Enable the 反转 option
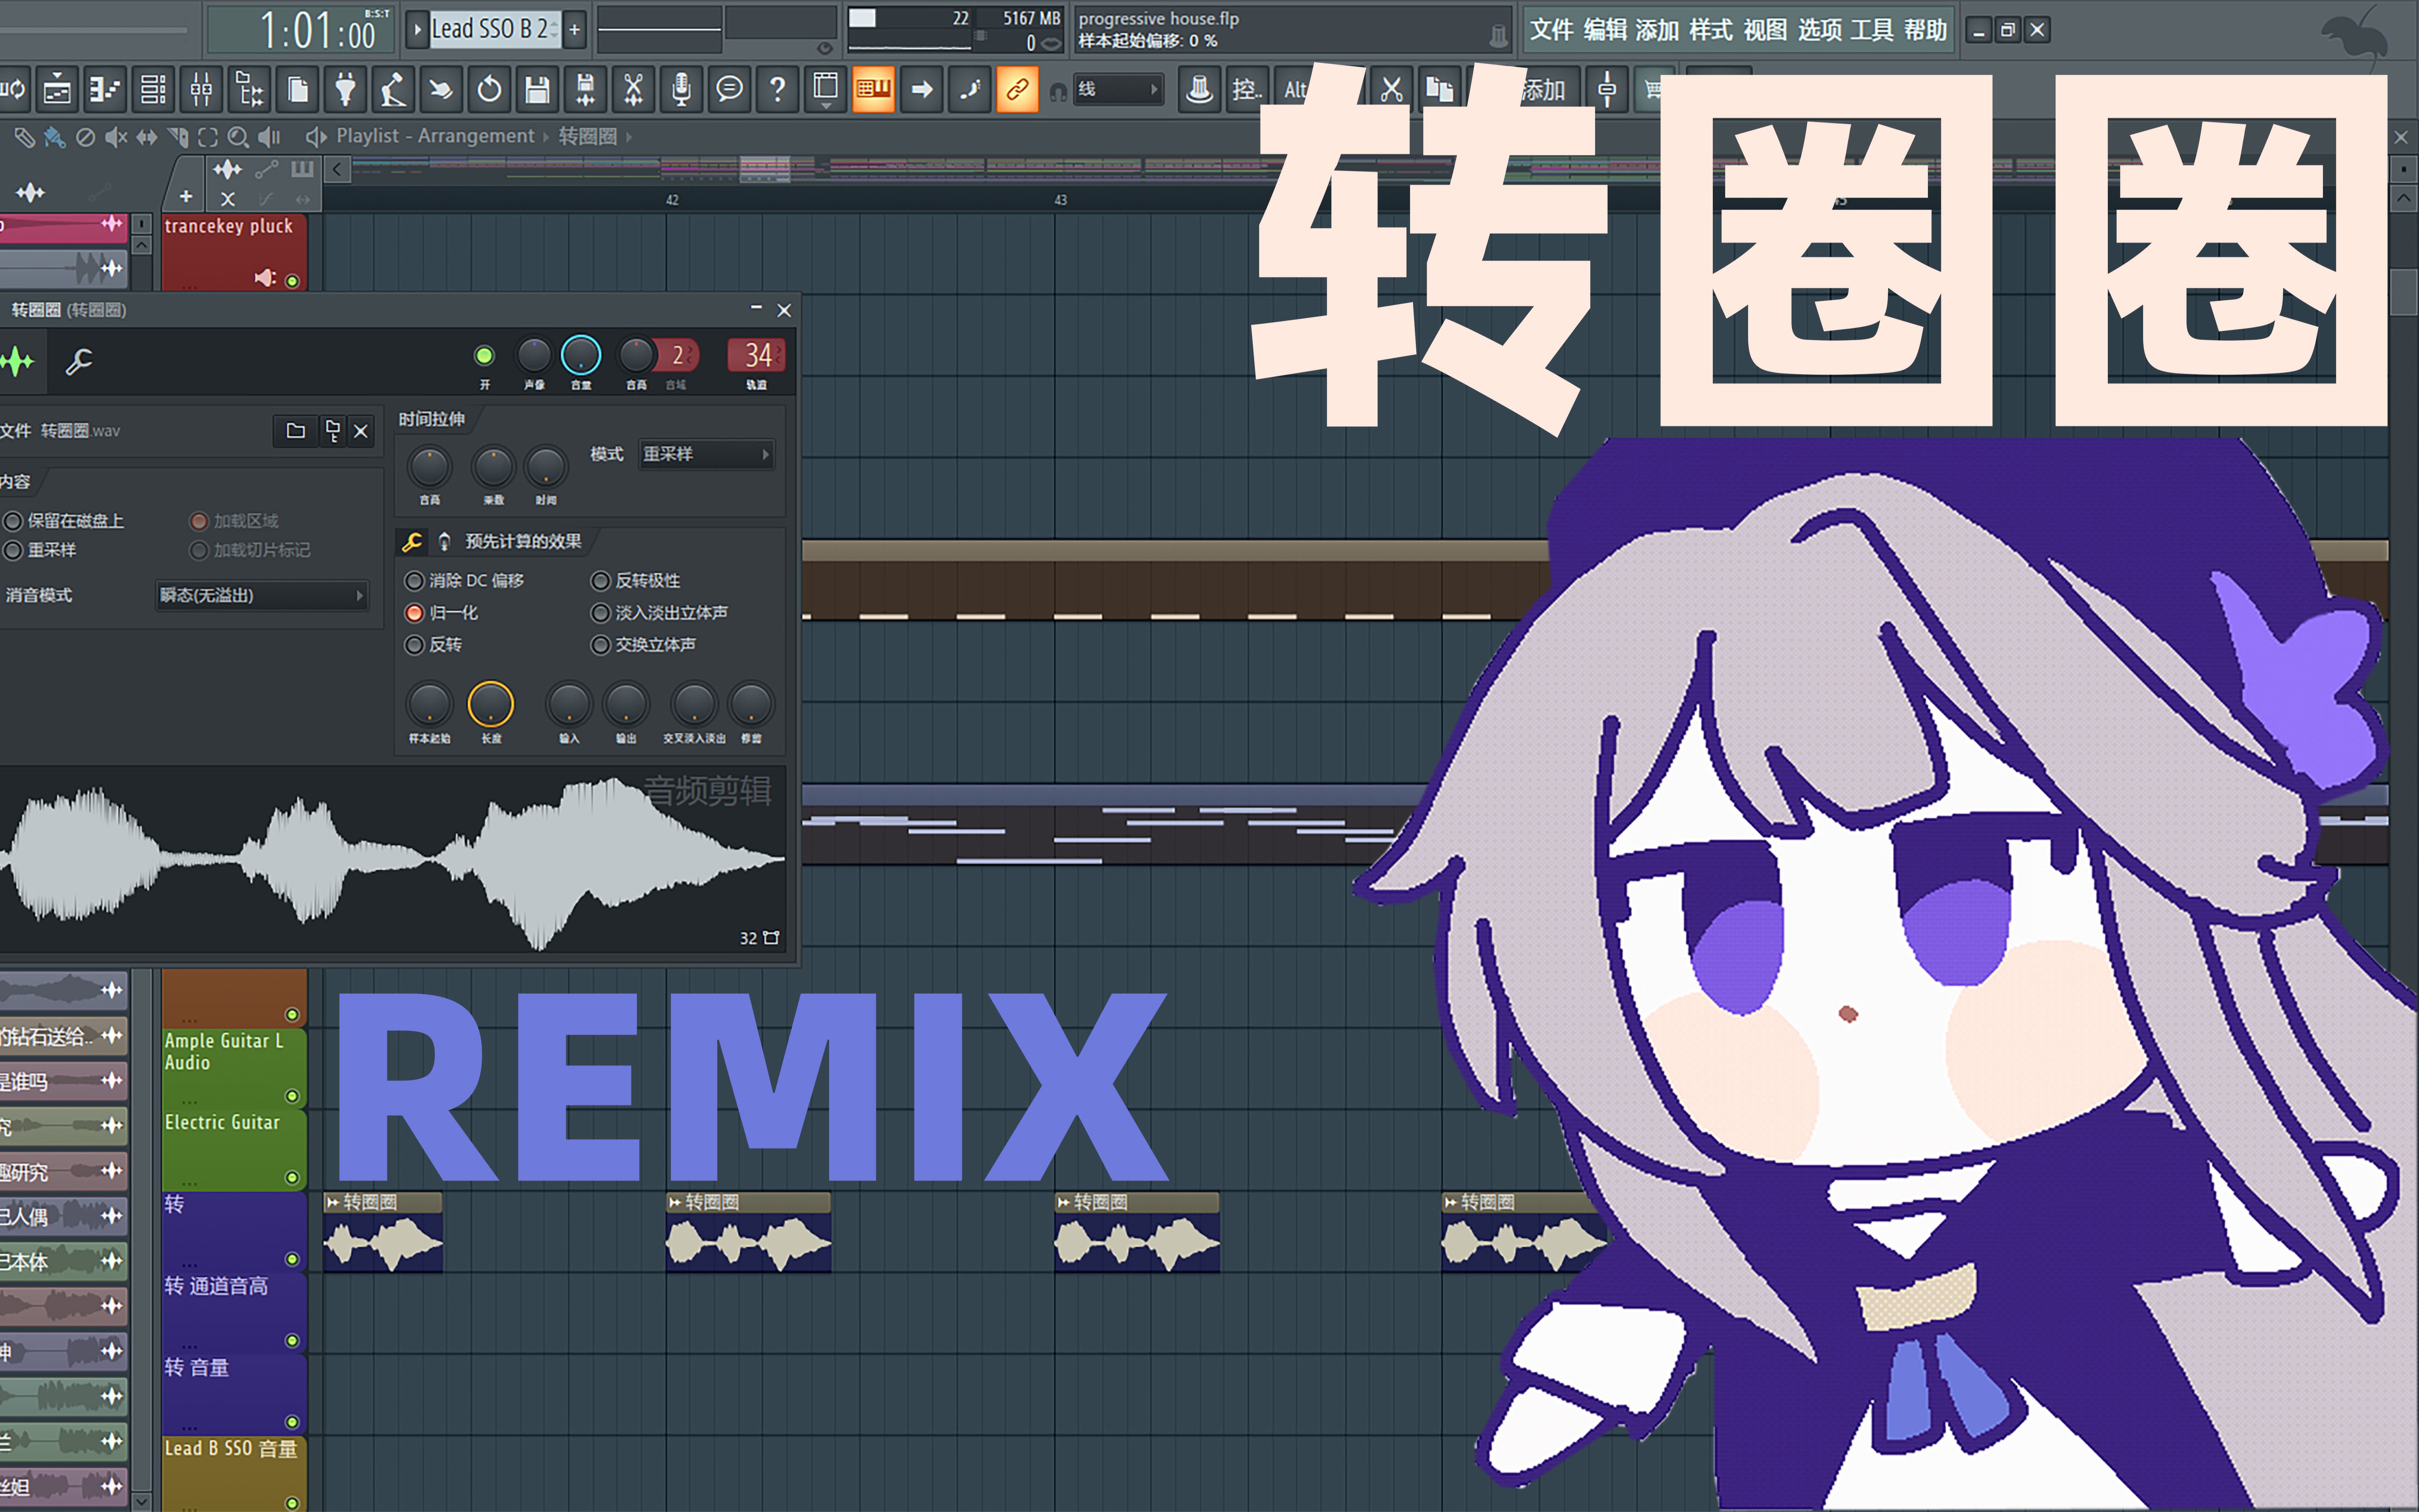Screen dimensions: 2419x1512 [x=414, y=645]
